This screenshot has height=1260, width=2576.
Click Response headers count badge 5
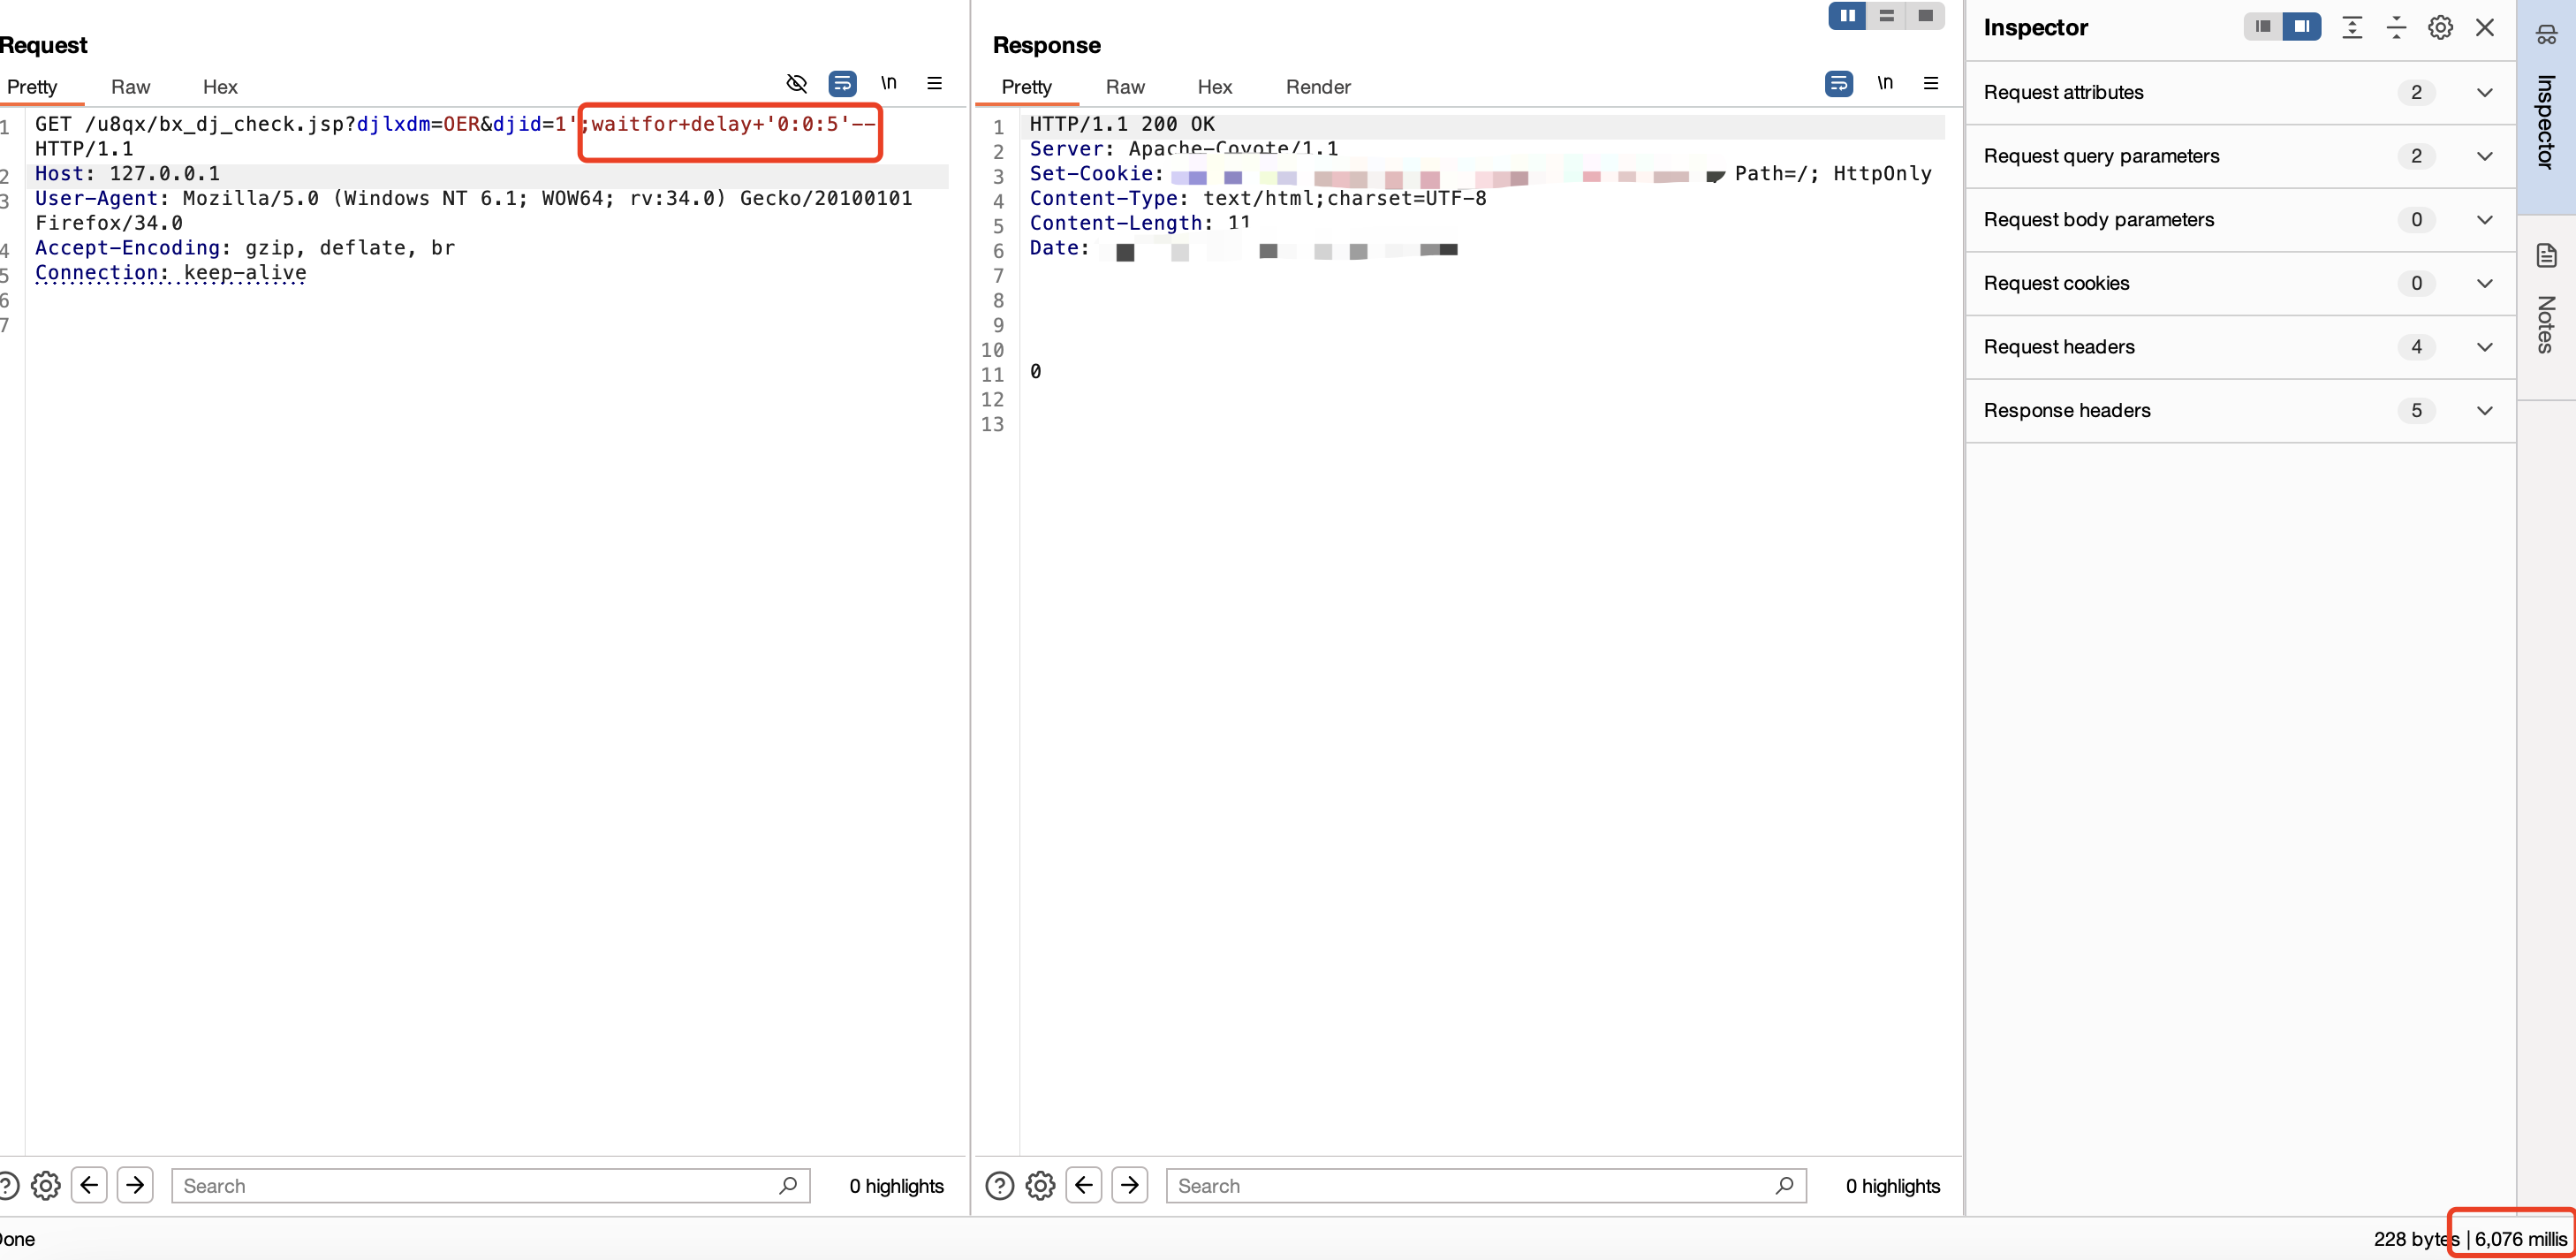(x=2416, y=411)
